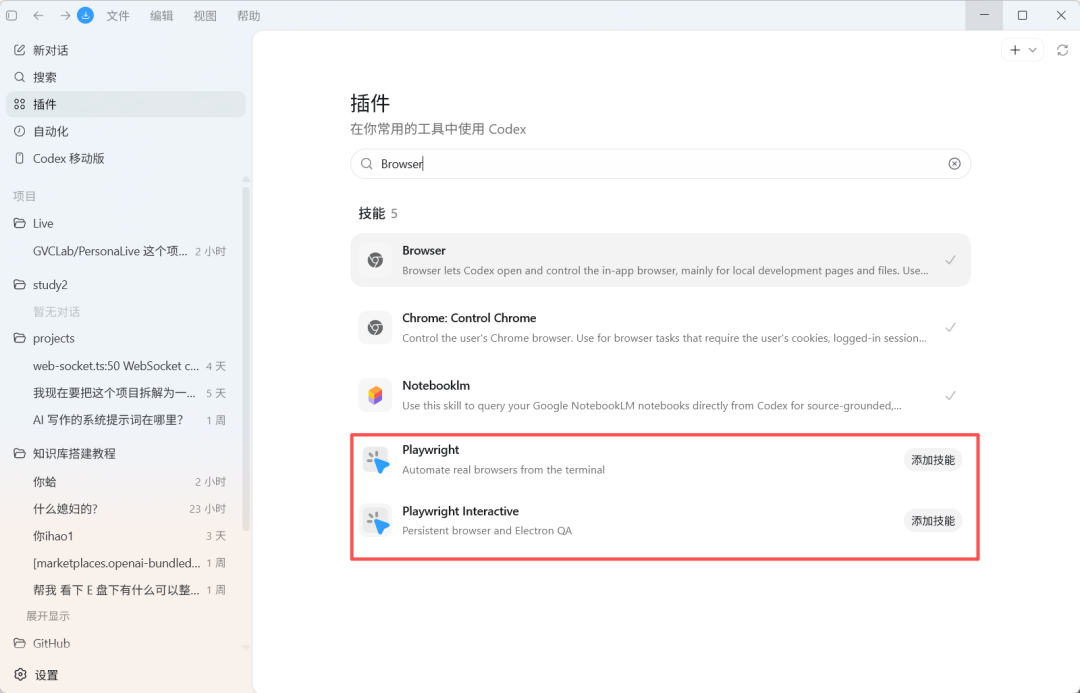Go back with the left arrow icon

(x=39, y=15)
